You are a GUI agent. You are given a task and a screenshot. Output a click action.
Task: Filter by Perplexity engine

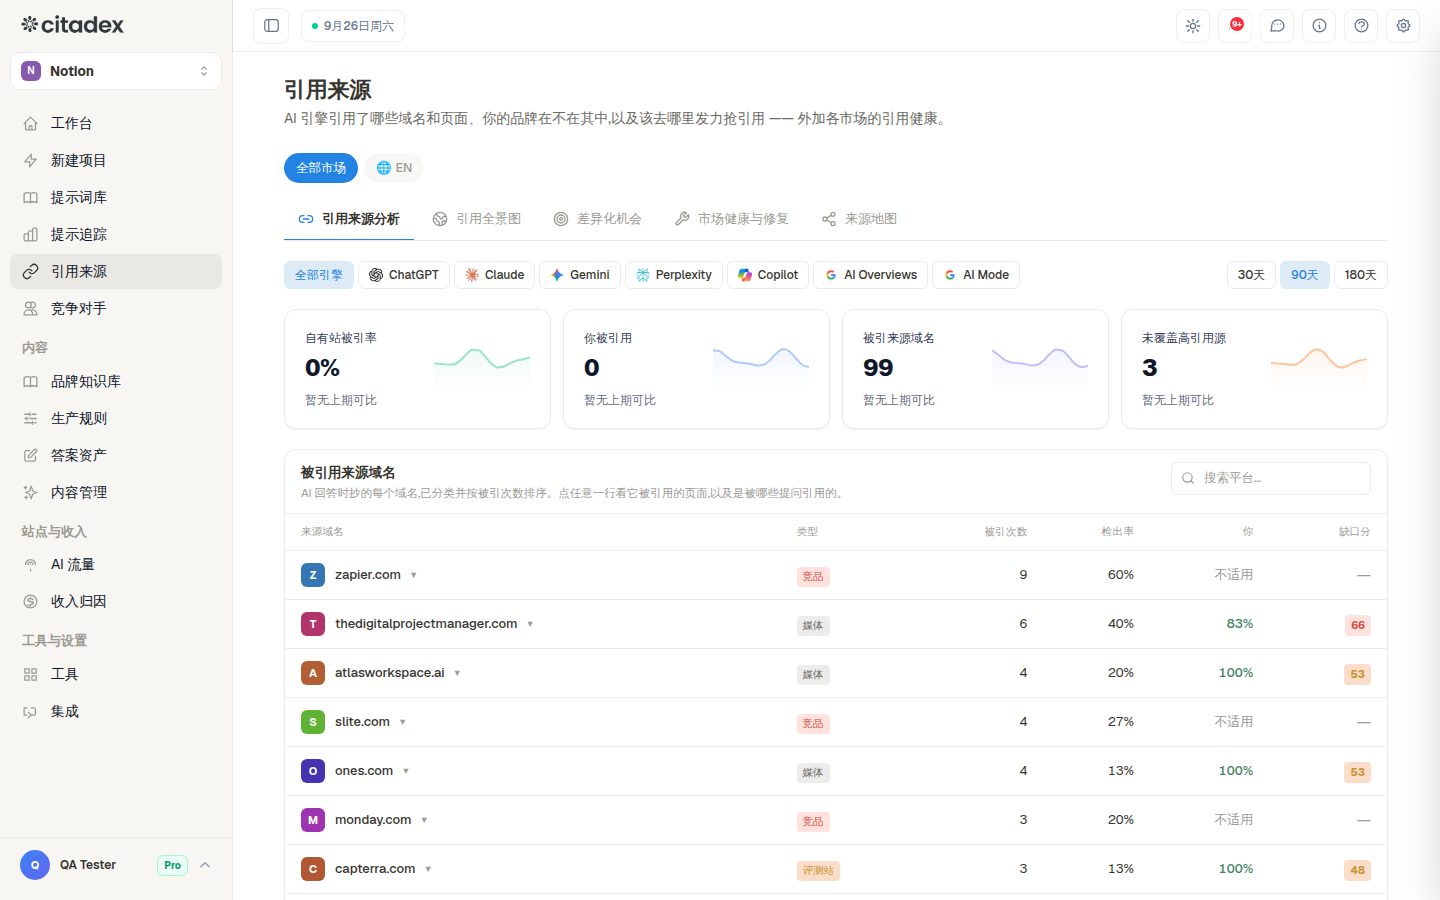(x=674, y=275)
